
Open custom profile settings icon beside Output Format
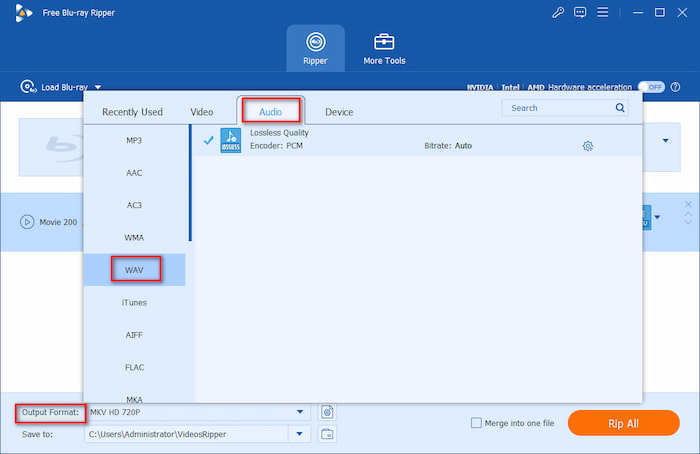point(327,412)
